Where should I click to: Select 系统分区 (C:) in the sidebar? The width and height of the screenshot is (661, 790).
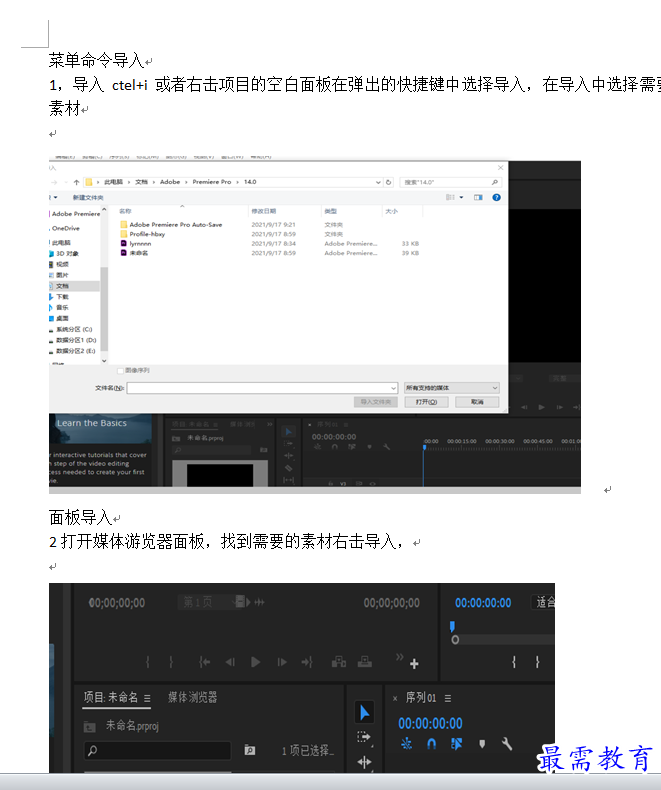click(74, 330)
